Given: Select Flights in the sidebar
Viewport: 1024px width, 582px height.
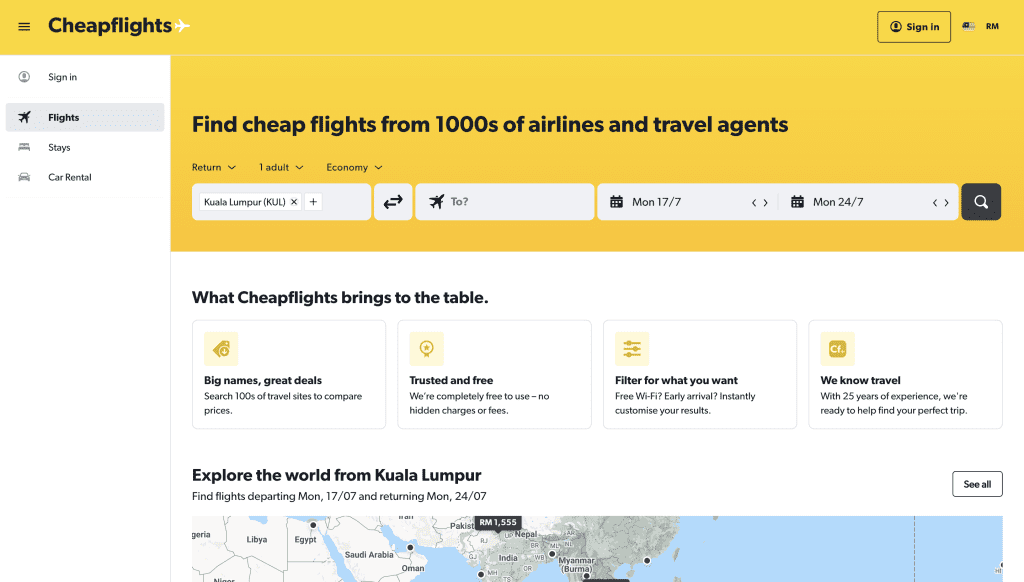Looking at the screenshot, I should [63, 117].
